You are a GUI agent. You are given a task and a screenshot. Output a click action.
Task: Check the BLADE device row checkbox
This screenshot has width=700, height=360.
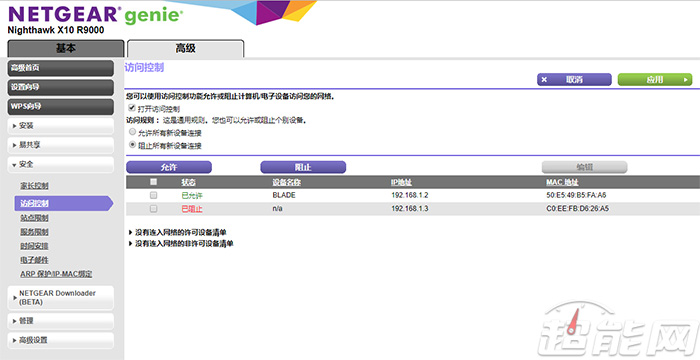153,195
